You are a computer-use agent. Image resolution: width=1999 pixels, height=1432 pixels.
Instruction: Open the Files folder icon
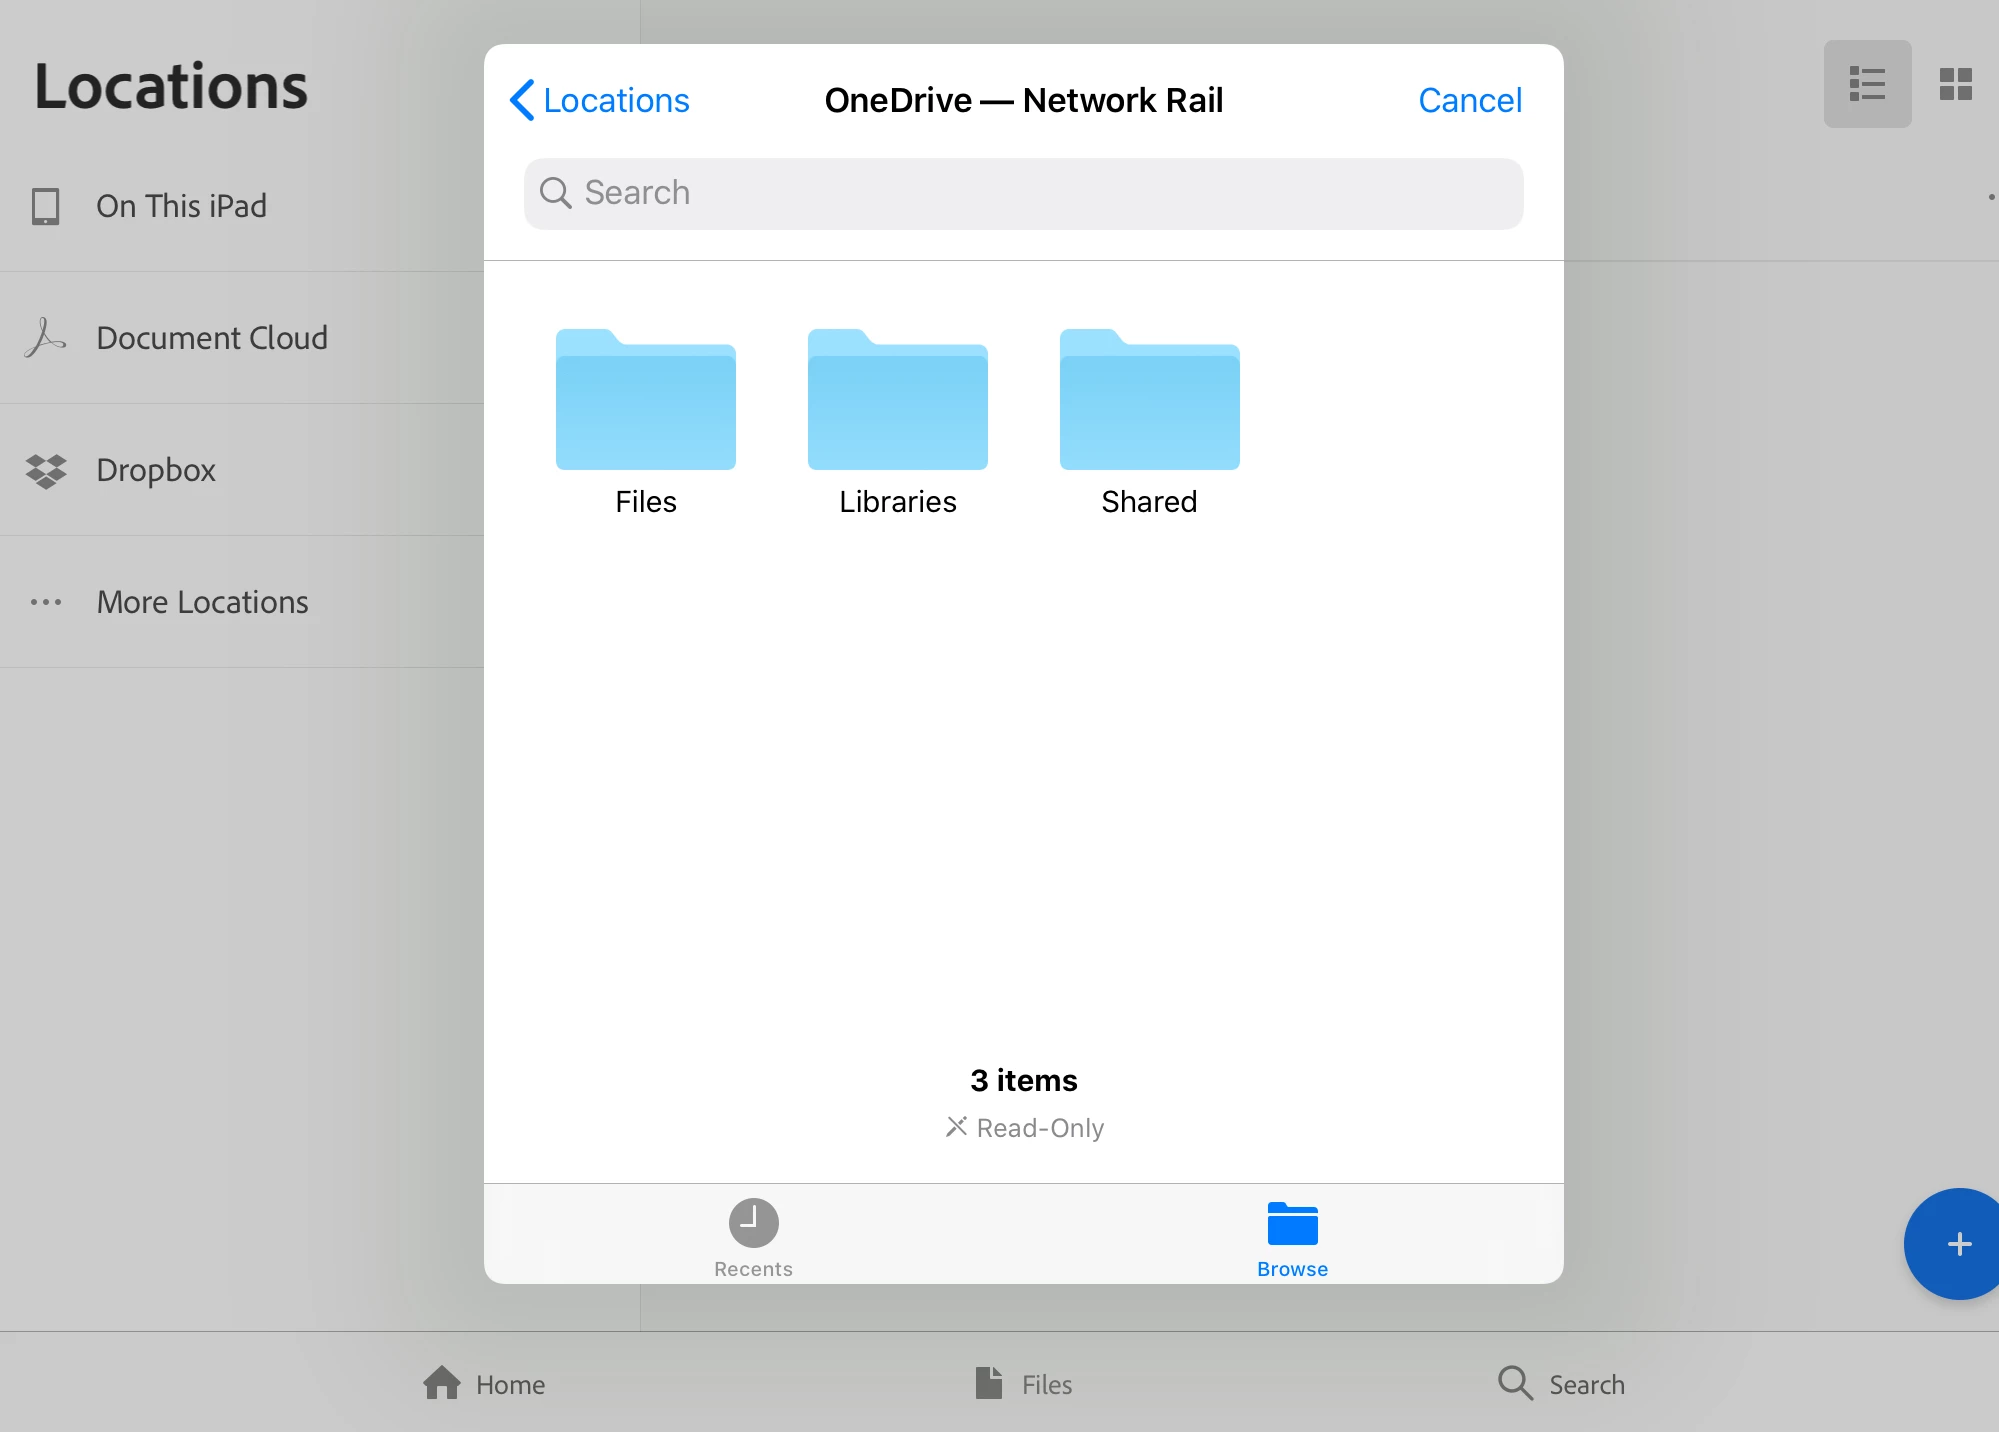coord(645,401)
